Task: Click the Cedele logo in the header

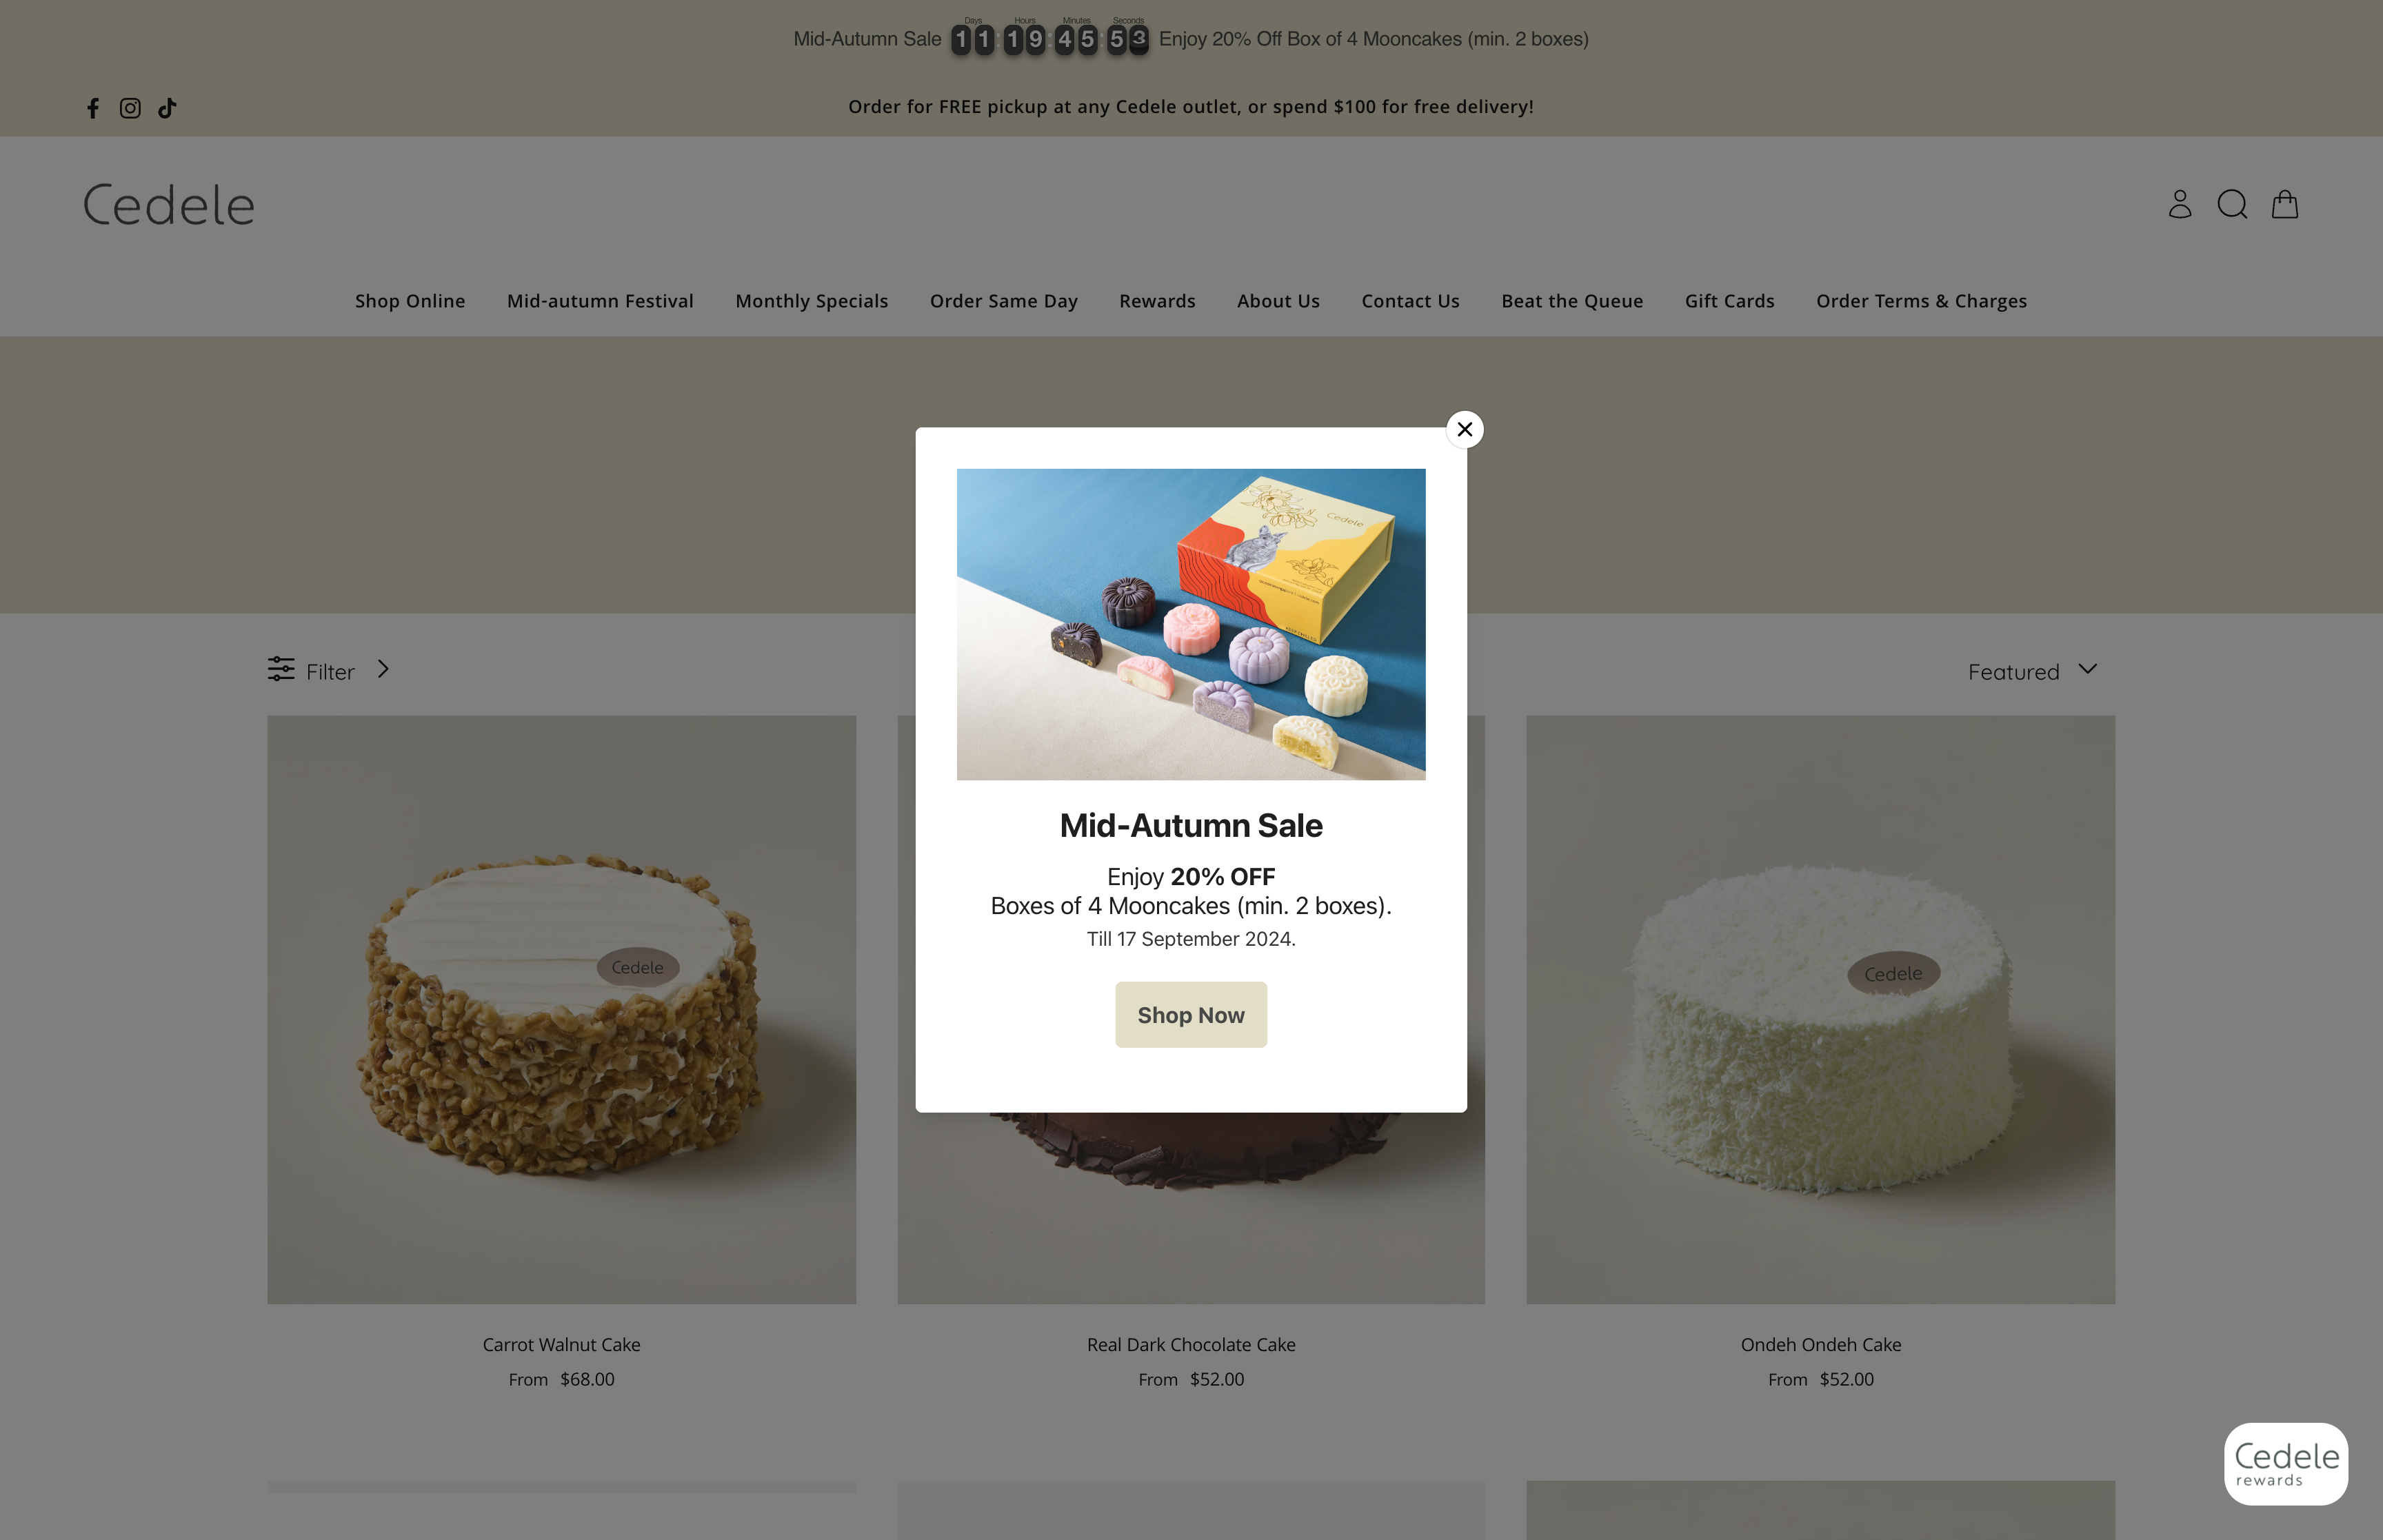Action: [x=169, y=205]
